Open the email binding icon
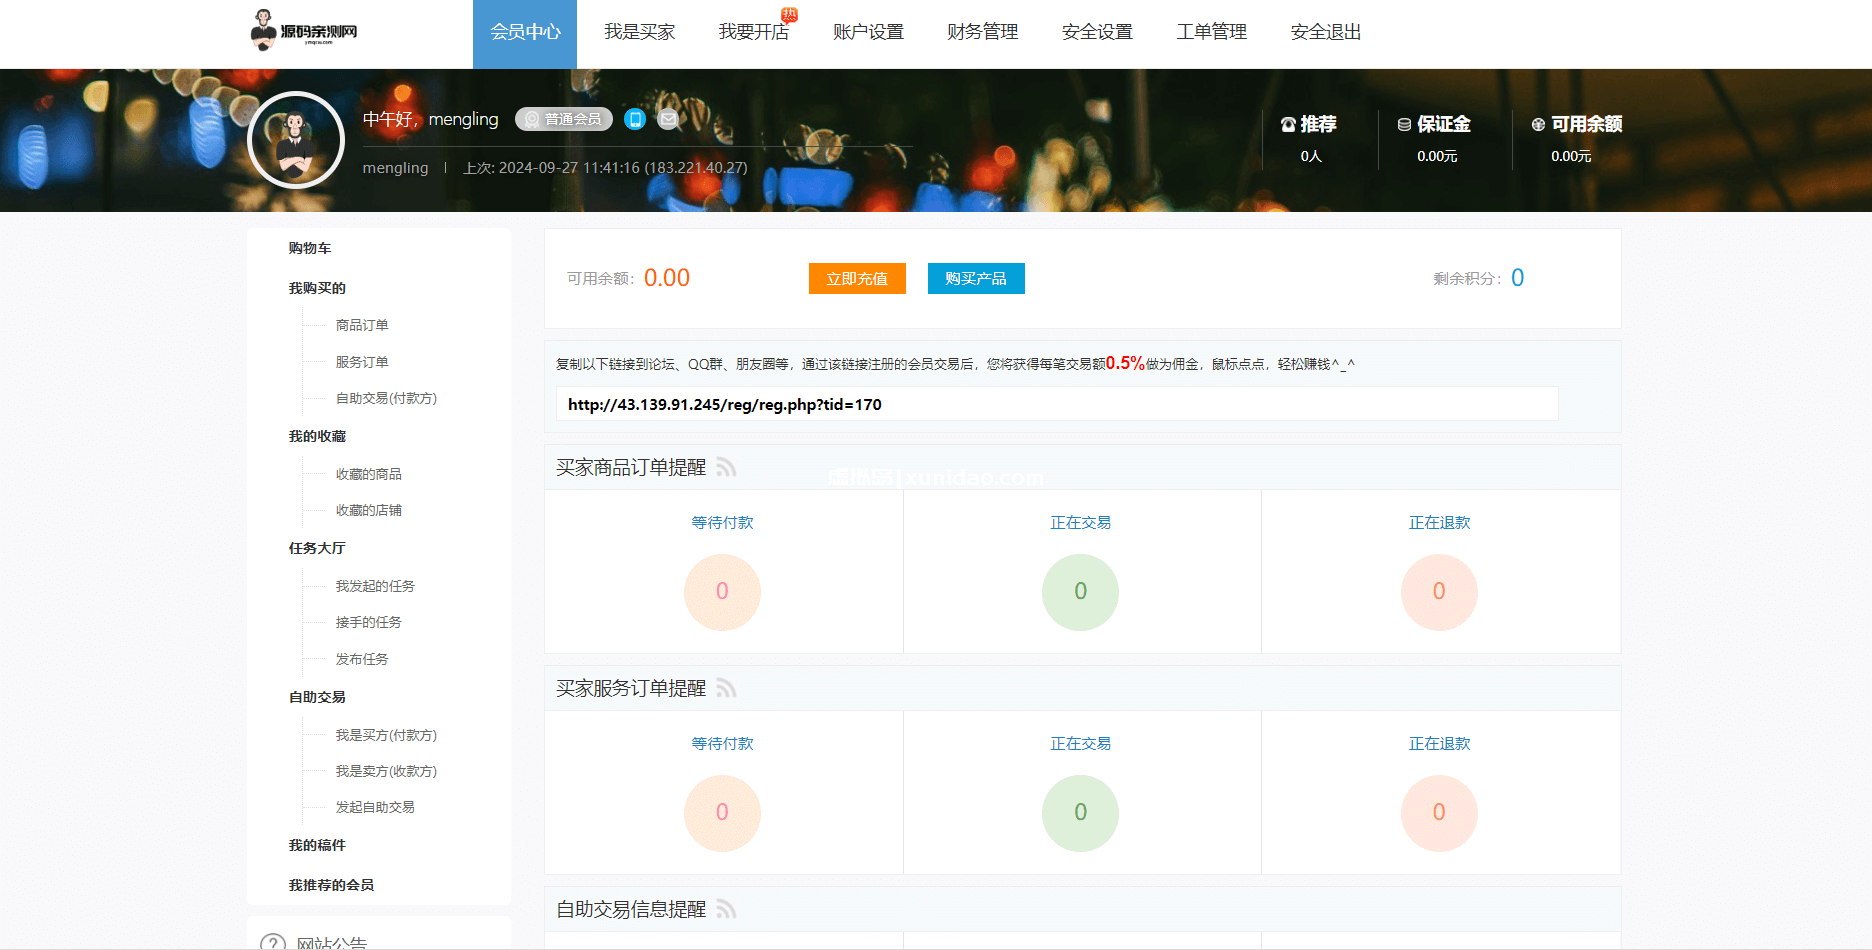 click(x=667, y=118)
